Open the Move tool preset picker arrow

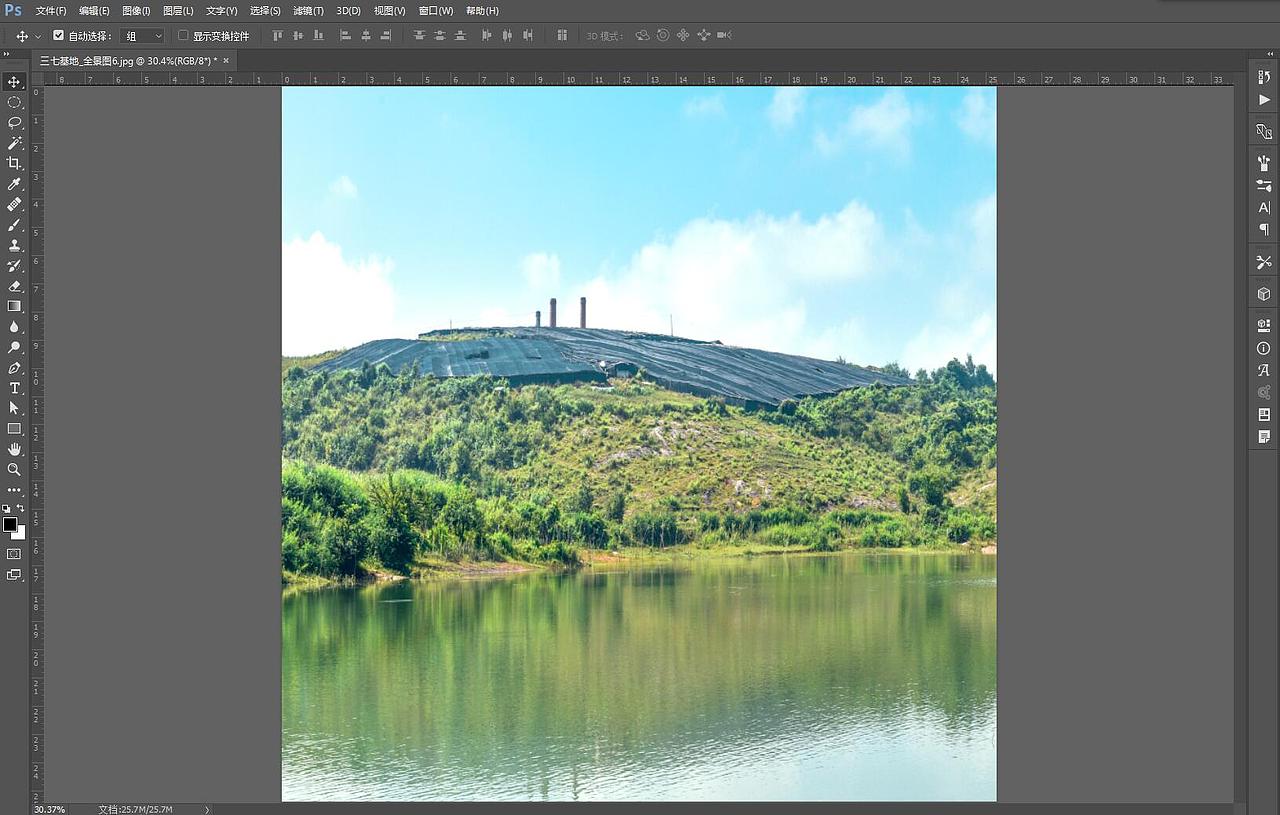point(38,36)
